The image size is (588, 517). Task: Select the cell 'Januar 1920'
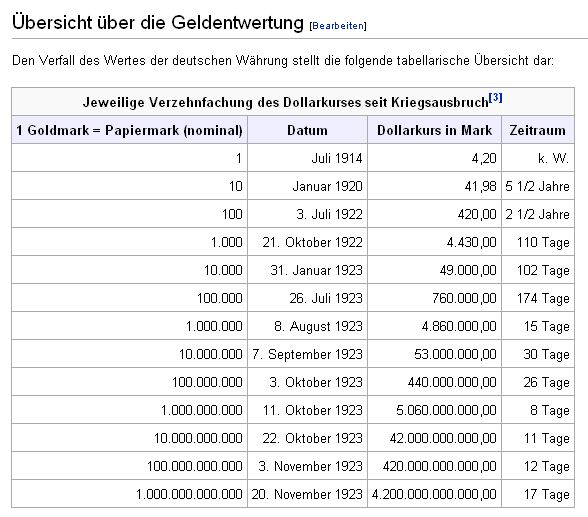tap(307, 186)
